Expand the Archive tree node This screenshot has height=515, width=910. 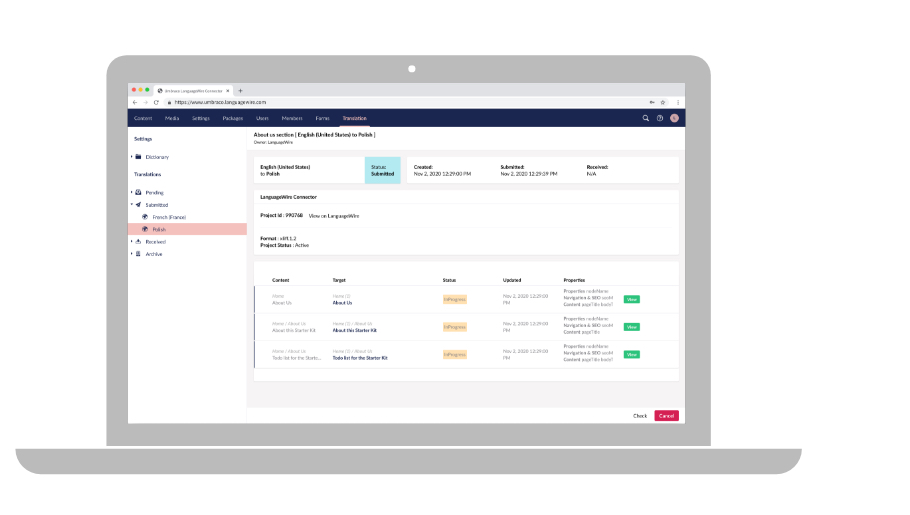tap(131, 254)
